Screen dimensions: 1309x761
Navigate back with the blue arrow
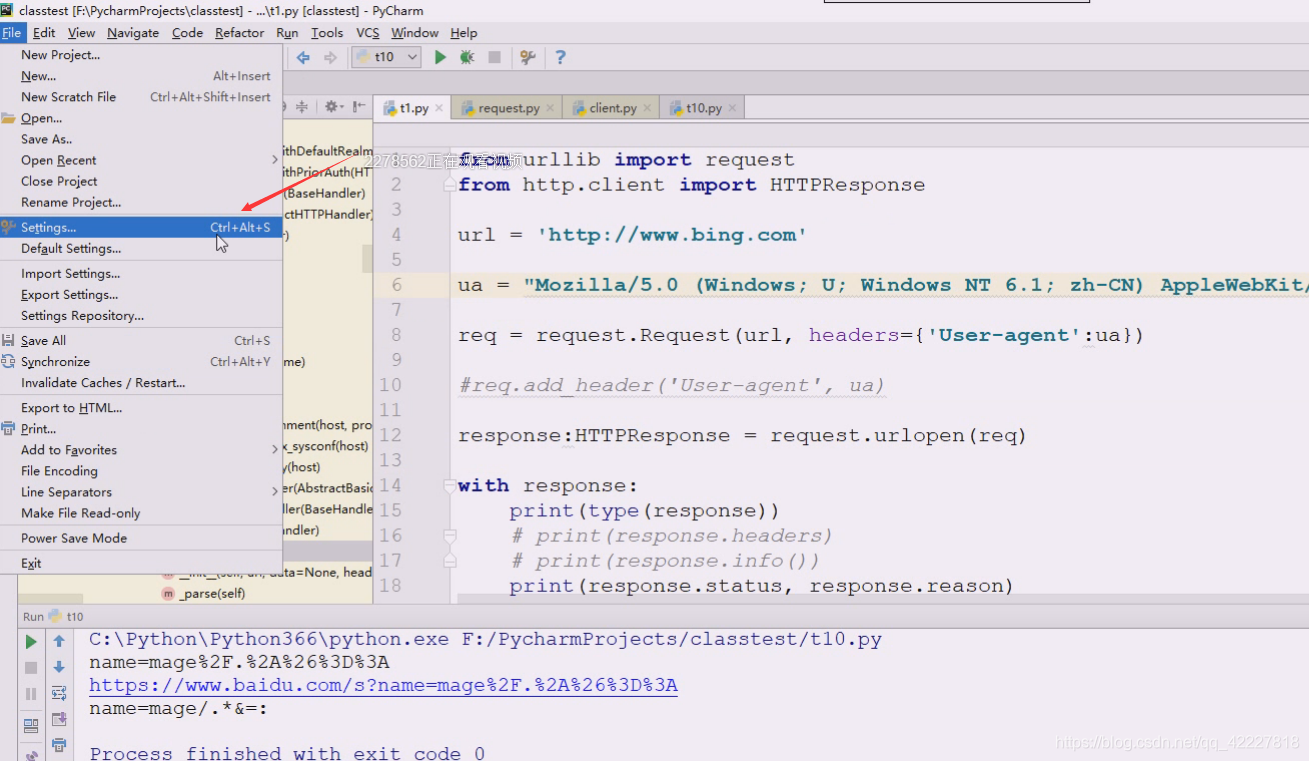[303, 57]
